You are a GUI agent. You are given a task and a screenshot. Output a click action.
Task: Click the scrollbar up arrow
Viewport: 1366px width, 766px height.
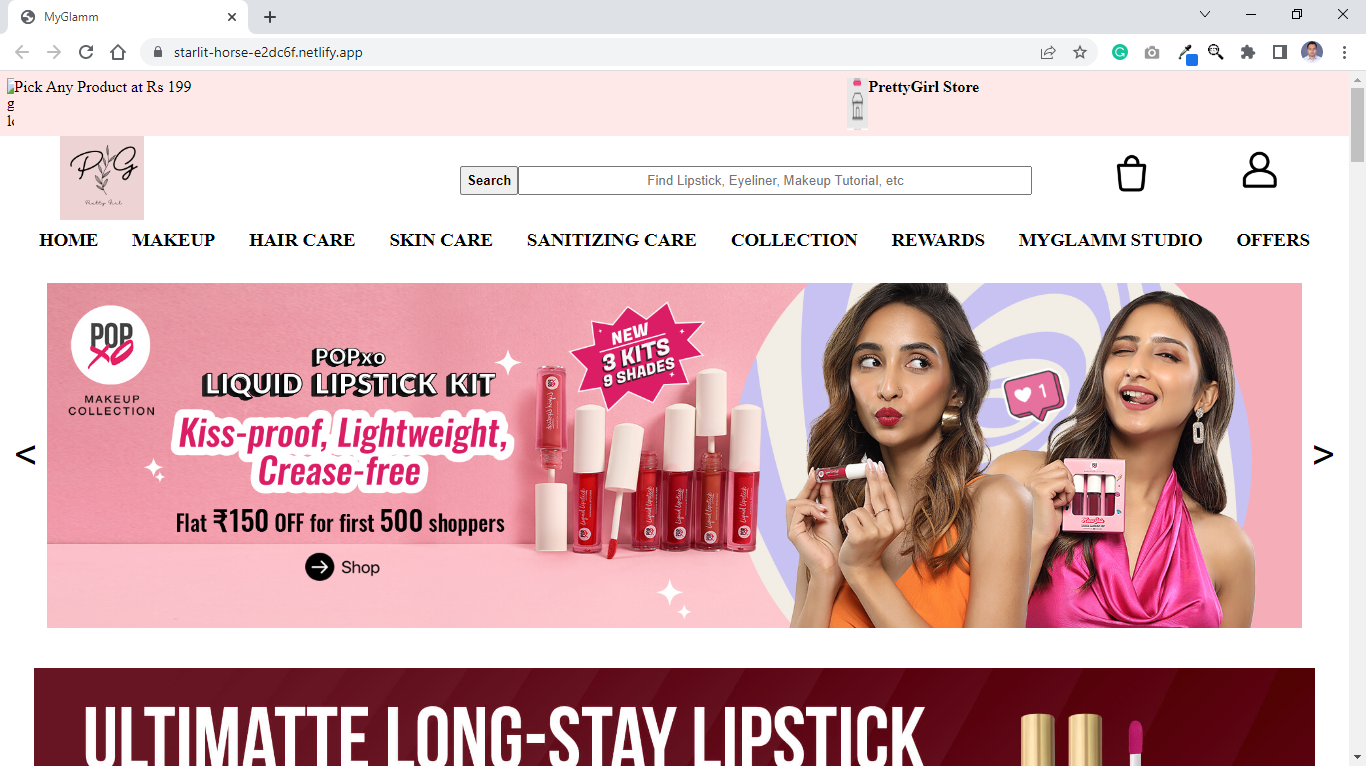click(x=1357, y=79)
